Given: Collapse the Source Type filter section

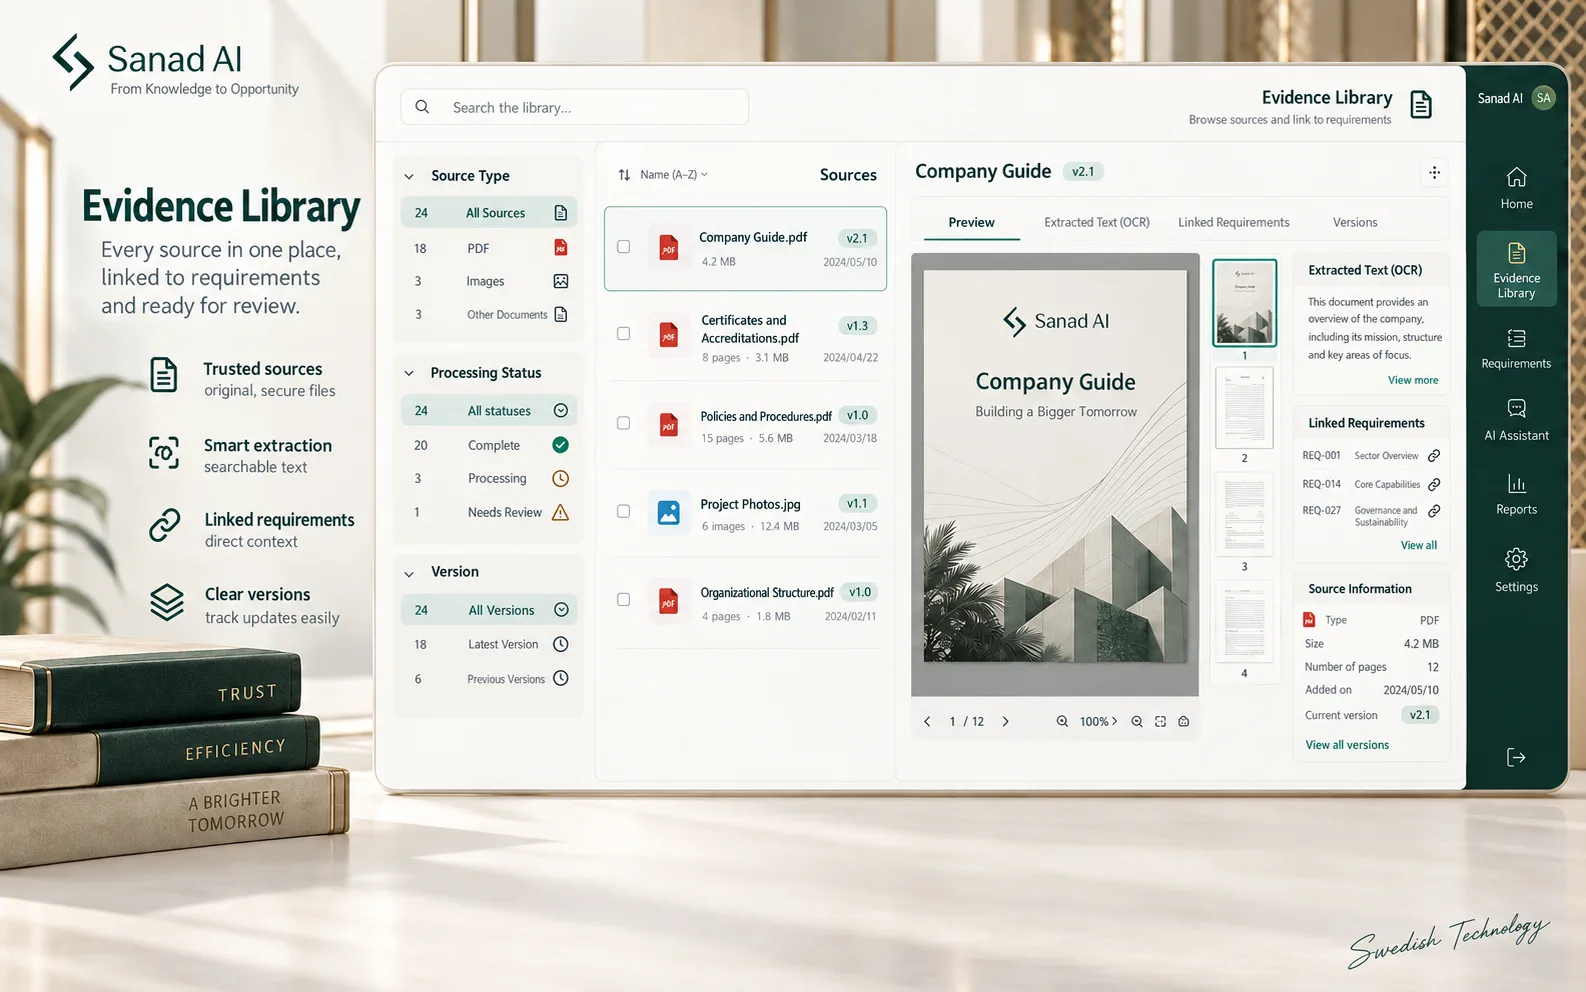Looking at the screenshot, I should click(409, 176).
